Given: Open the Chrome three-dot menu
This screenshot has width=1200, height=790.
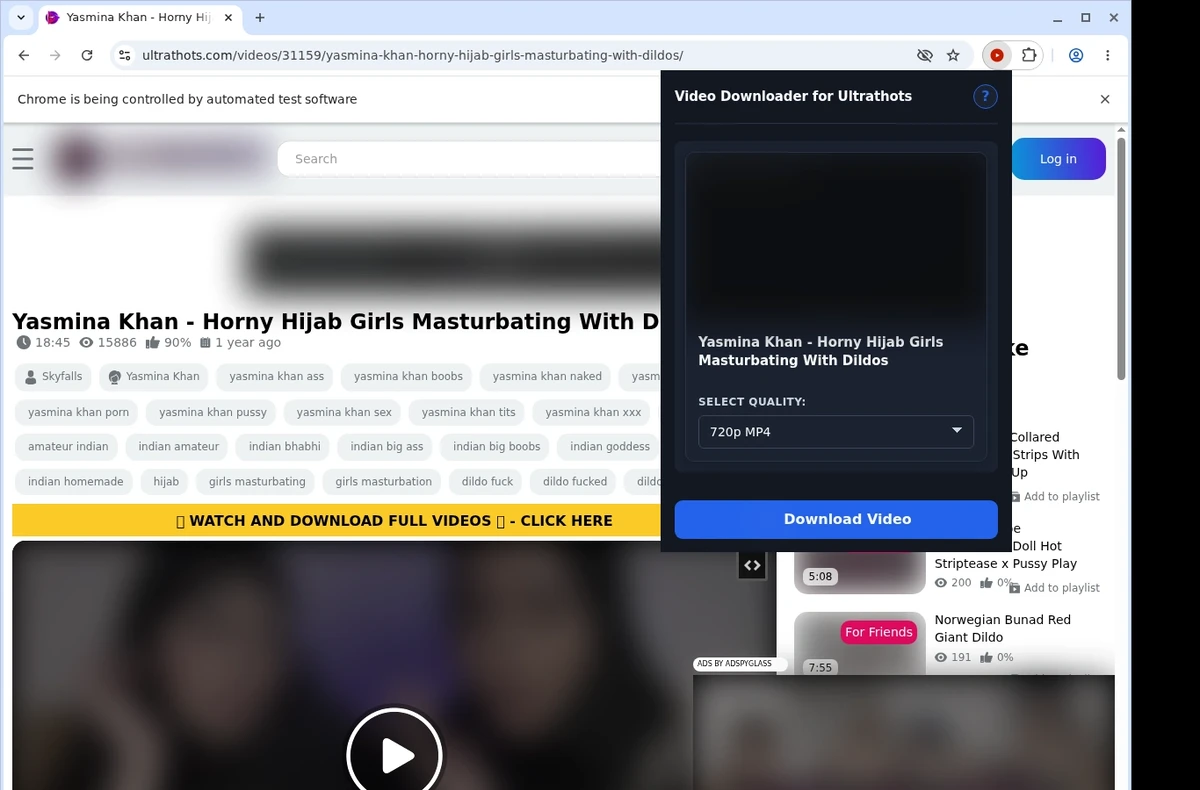Looking at the screenshot, I should (x=1107, y=56).
